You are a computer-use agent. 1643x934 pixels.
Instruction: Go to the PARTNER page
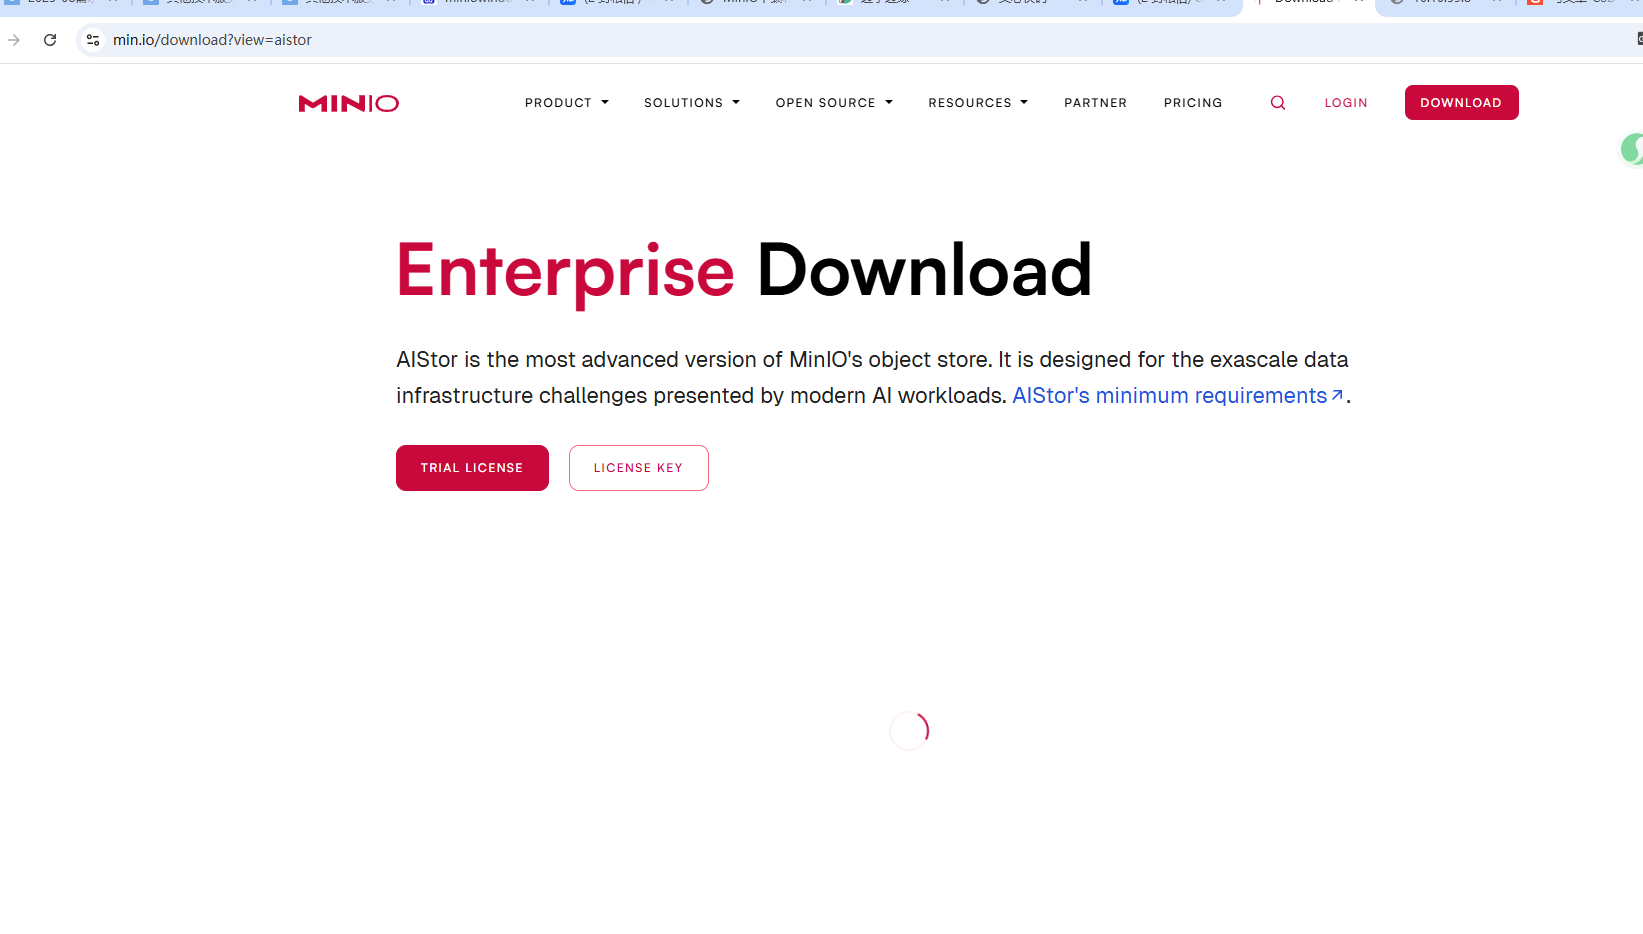(1095, 103)
